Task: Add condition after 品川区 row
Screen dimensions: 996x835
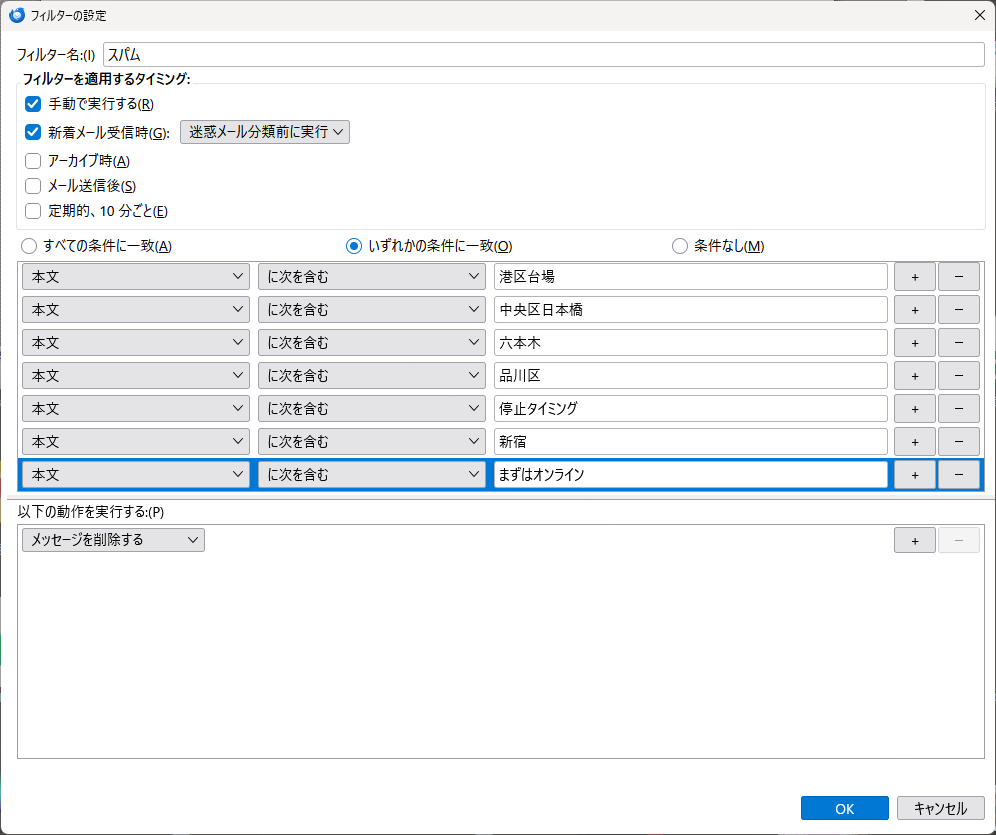Action: (x=915, y=376)
